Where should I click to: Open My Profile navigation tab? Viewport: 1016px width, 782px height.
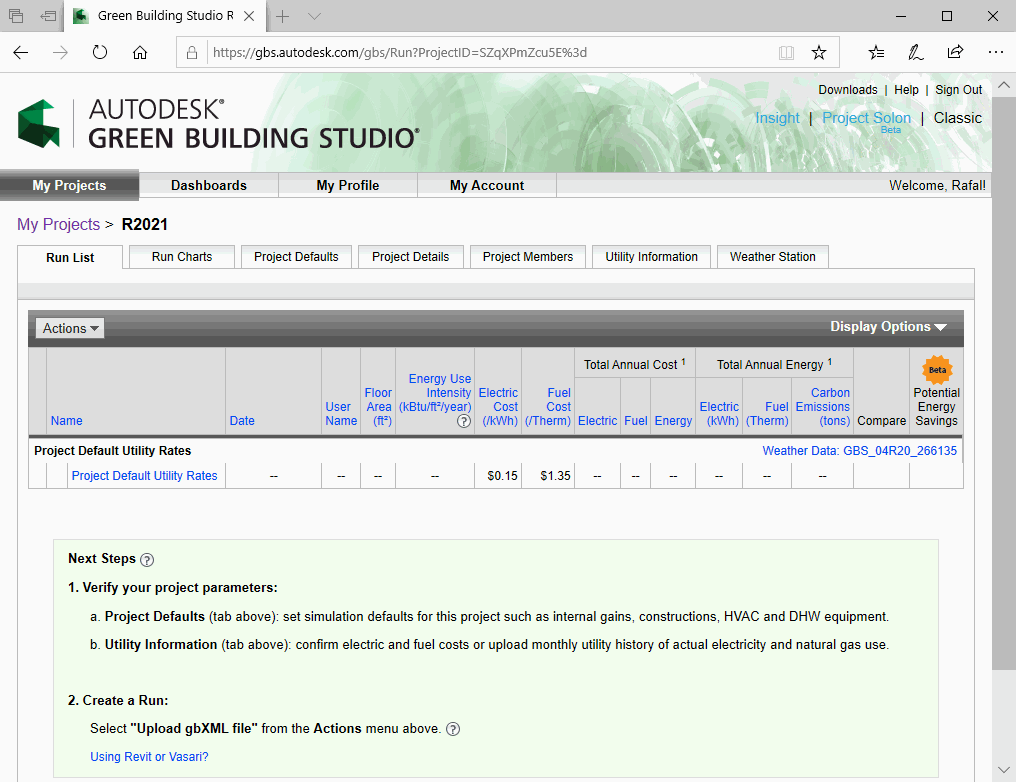(348, 185)
